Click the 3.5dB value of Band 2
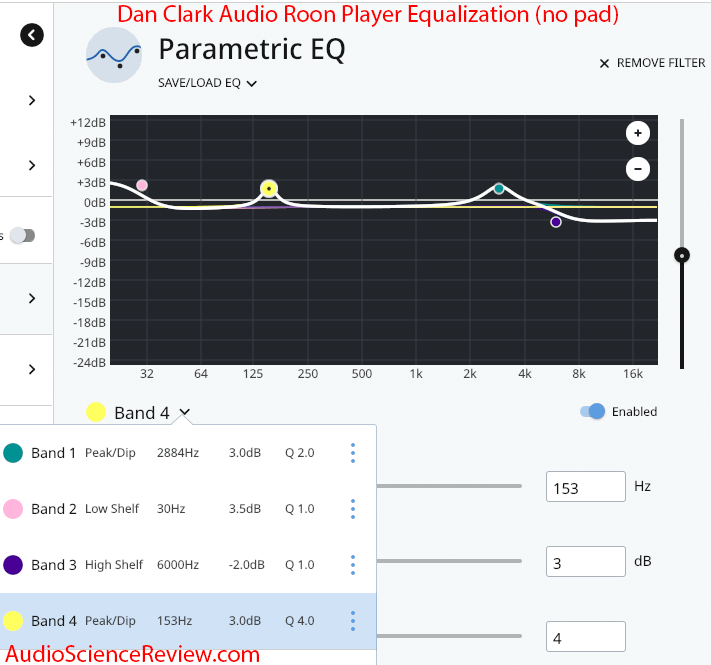This screenshot has width=711, height=665. coord(245,509)
